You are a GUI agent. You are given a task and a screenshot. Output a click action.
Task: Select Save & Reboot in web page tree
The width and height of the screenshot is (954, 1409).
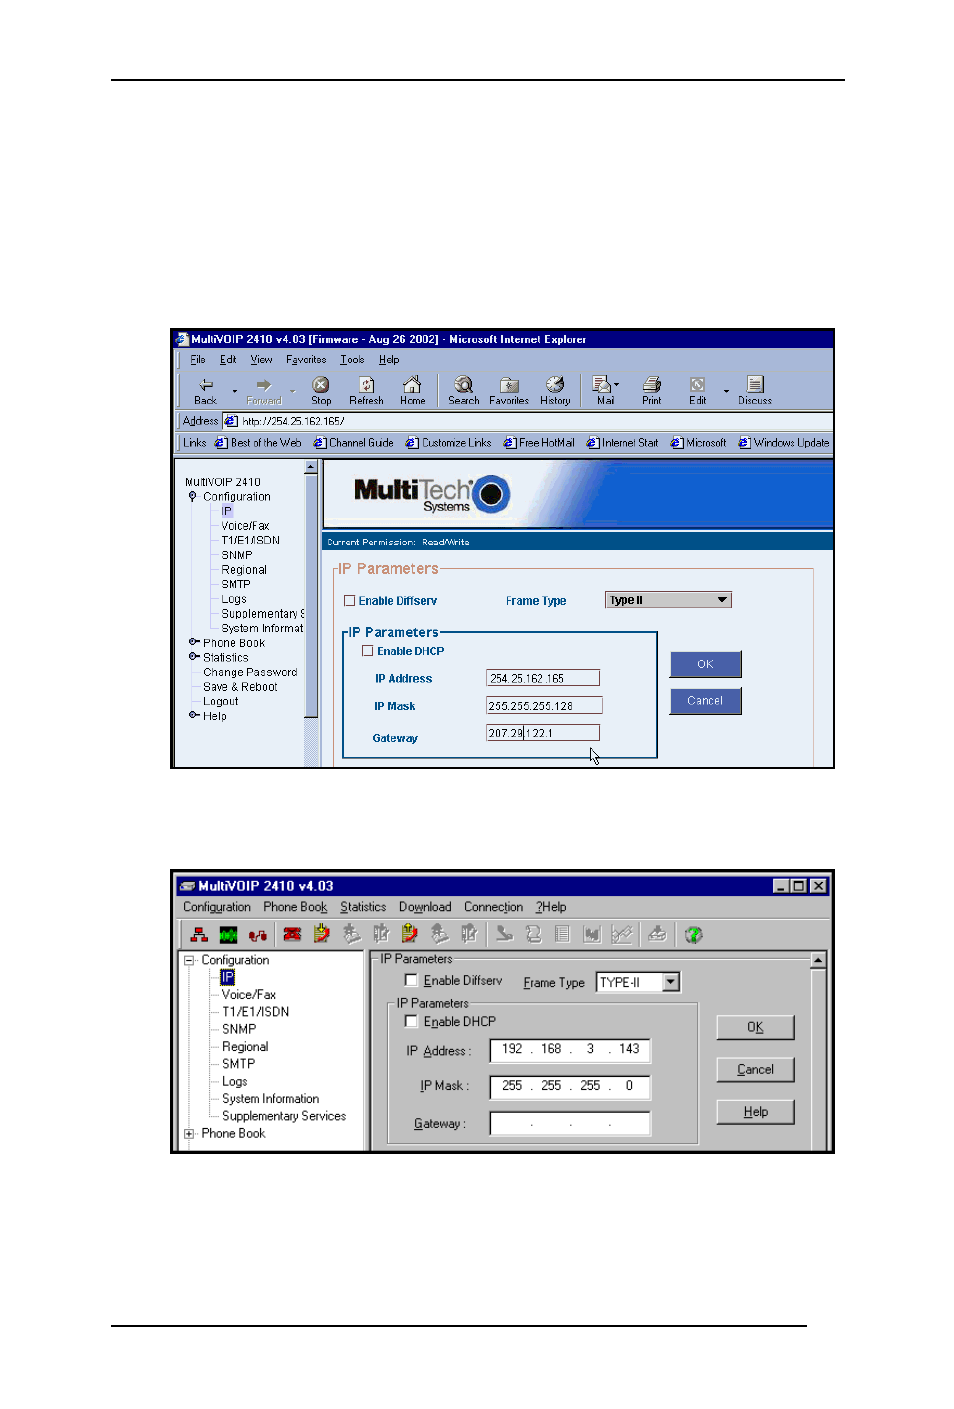click(x=240, y=687)
